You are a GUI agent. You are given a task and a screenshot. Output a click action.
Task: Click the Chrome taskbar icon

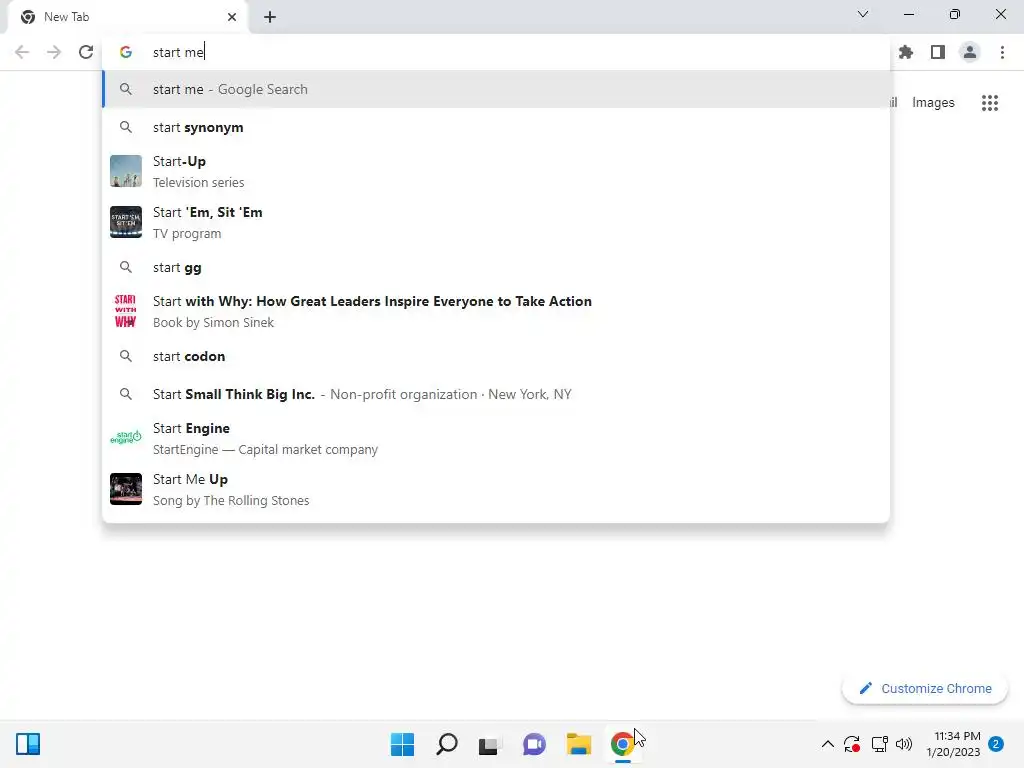click(x=622, y=744)
